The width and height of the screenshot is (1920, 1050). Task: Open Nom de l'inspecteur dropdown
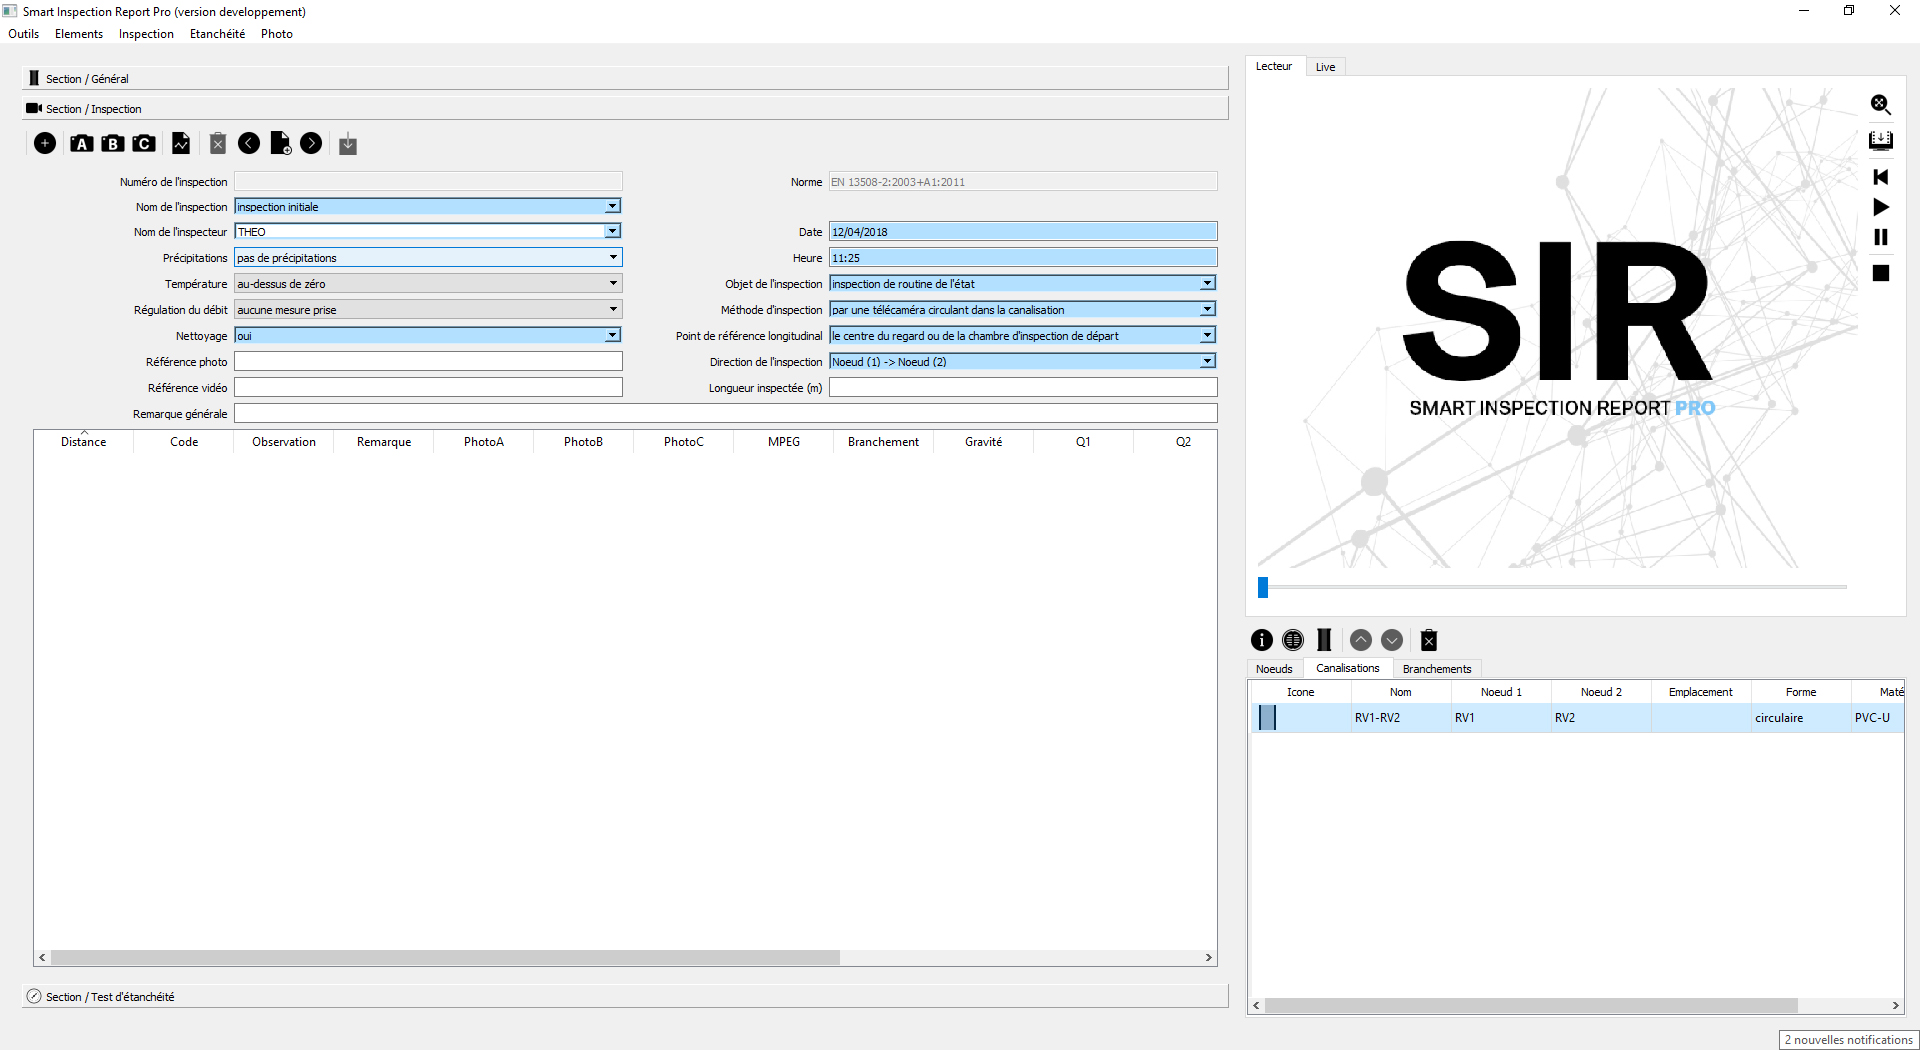tap(612, 232)
